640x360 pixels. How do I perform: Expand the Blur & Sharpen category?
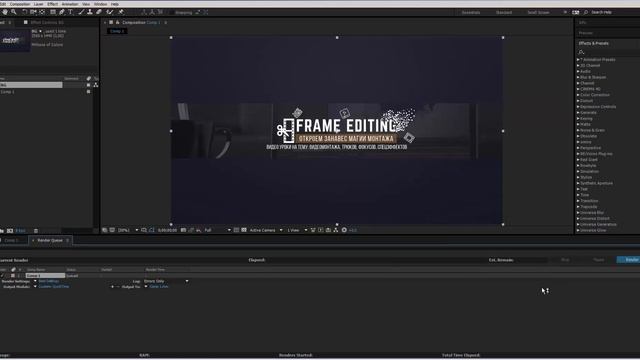tap(578, 77)
